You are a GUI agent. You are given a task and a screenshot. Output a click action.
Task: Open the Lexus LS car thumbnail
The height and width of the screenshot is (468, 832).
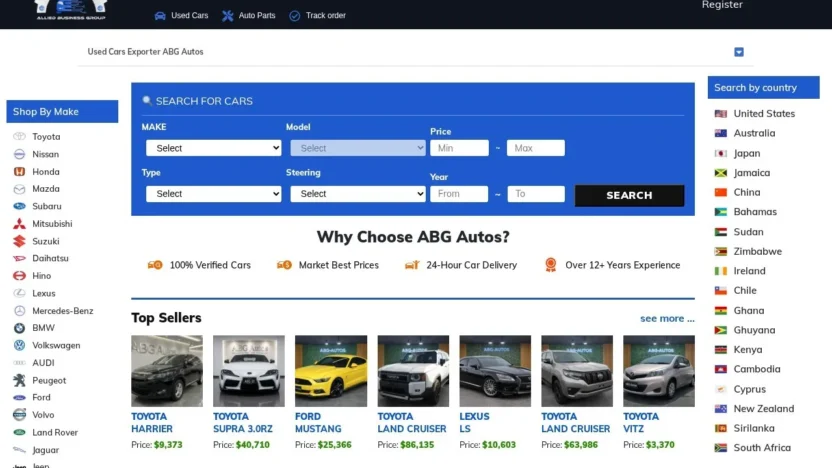[x=495, y=371]
